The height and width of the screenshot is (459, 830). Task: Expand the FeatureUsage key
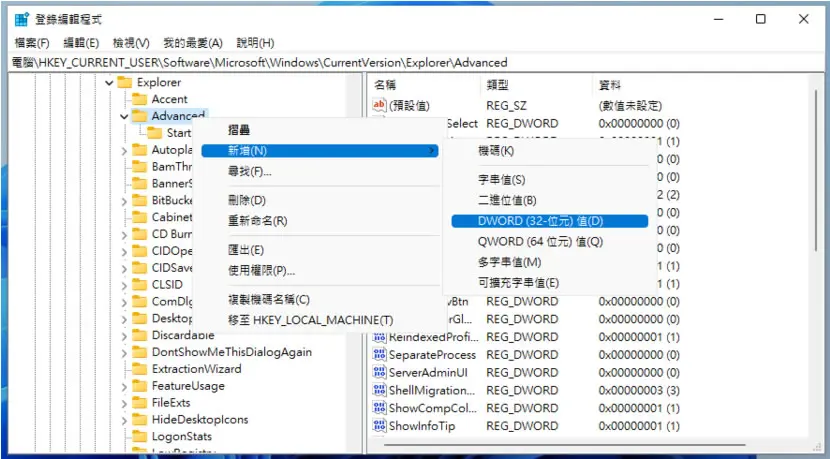124,386
